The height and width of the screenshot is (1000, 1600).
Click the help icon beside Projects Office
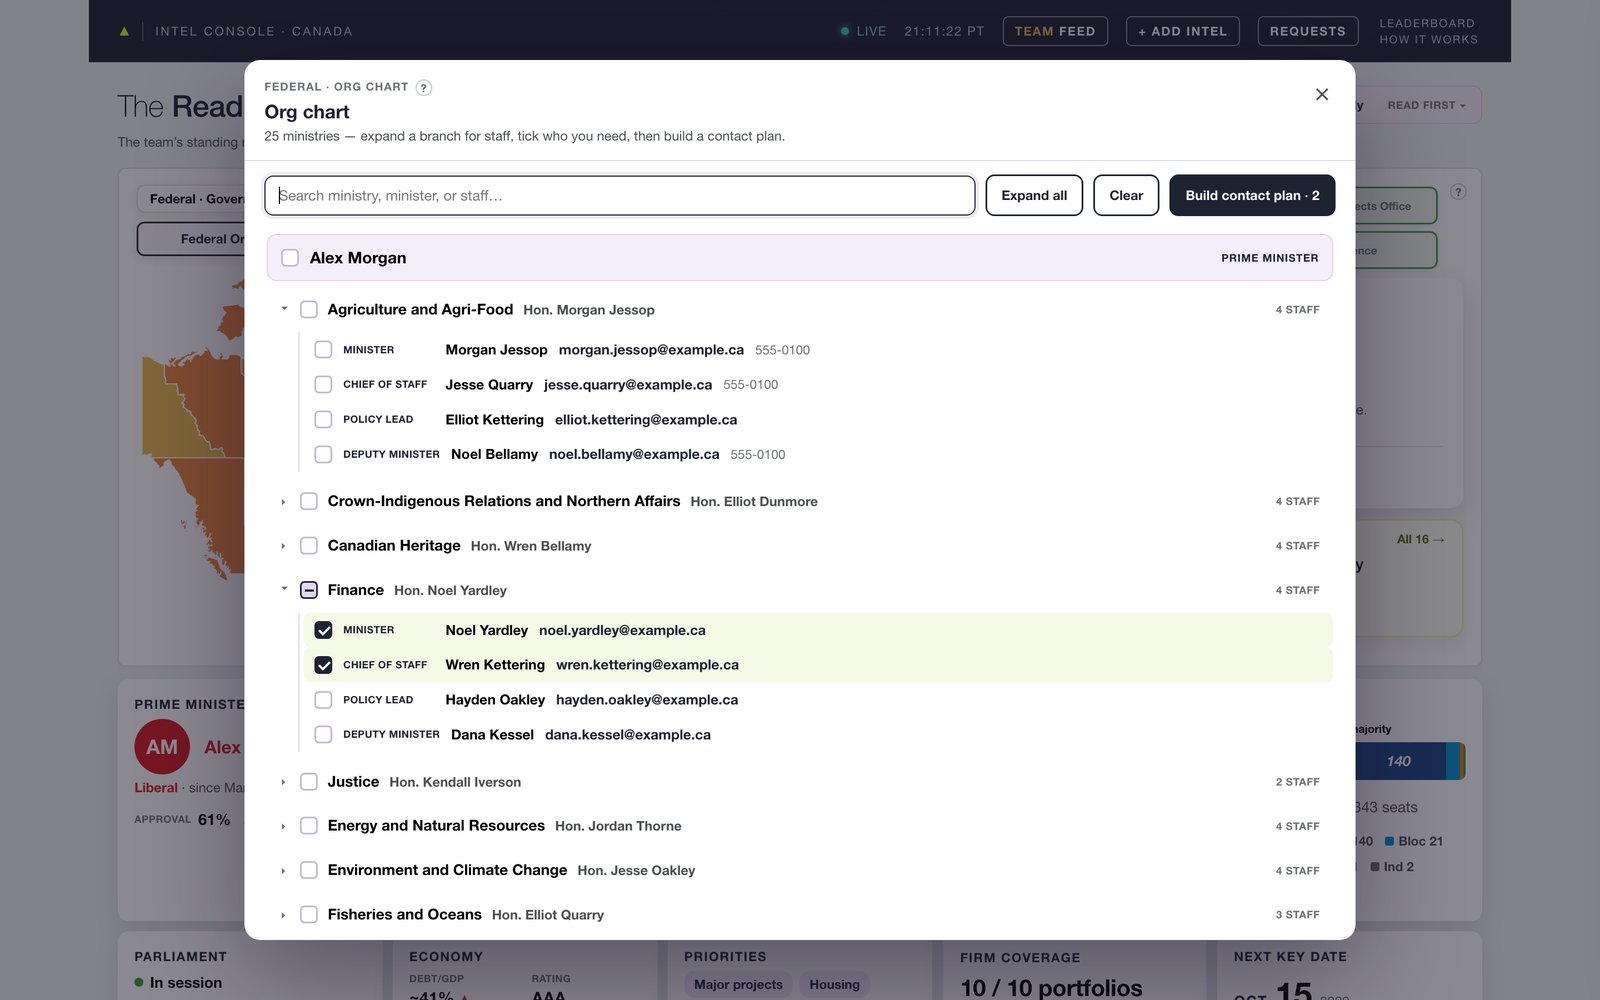pos(1458,191)
